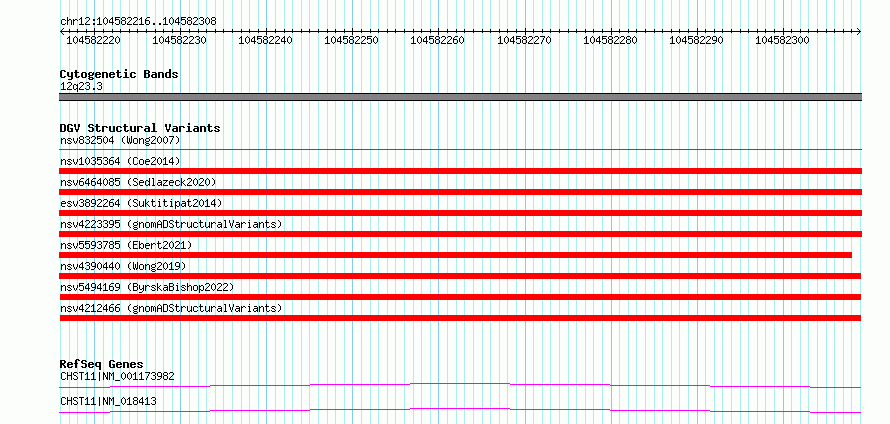
Task: Click the DGV Structural Variants track heading
Action: (140, 128)
